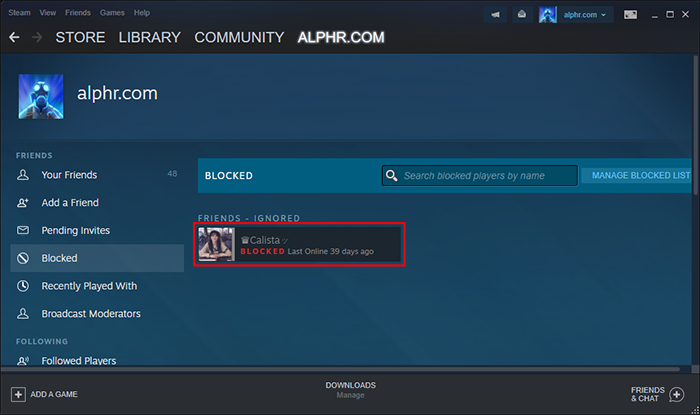The width and height of the screenshot is (700, 415).
Task: Minimize the Steam window
Action: point(654,15)
